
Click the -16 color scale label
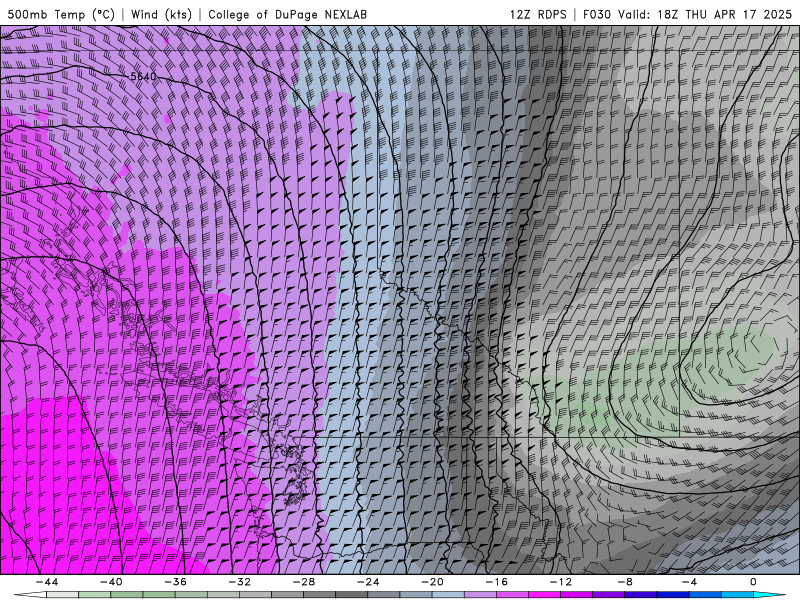coord(497,582)
